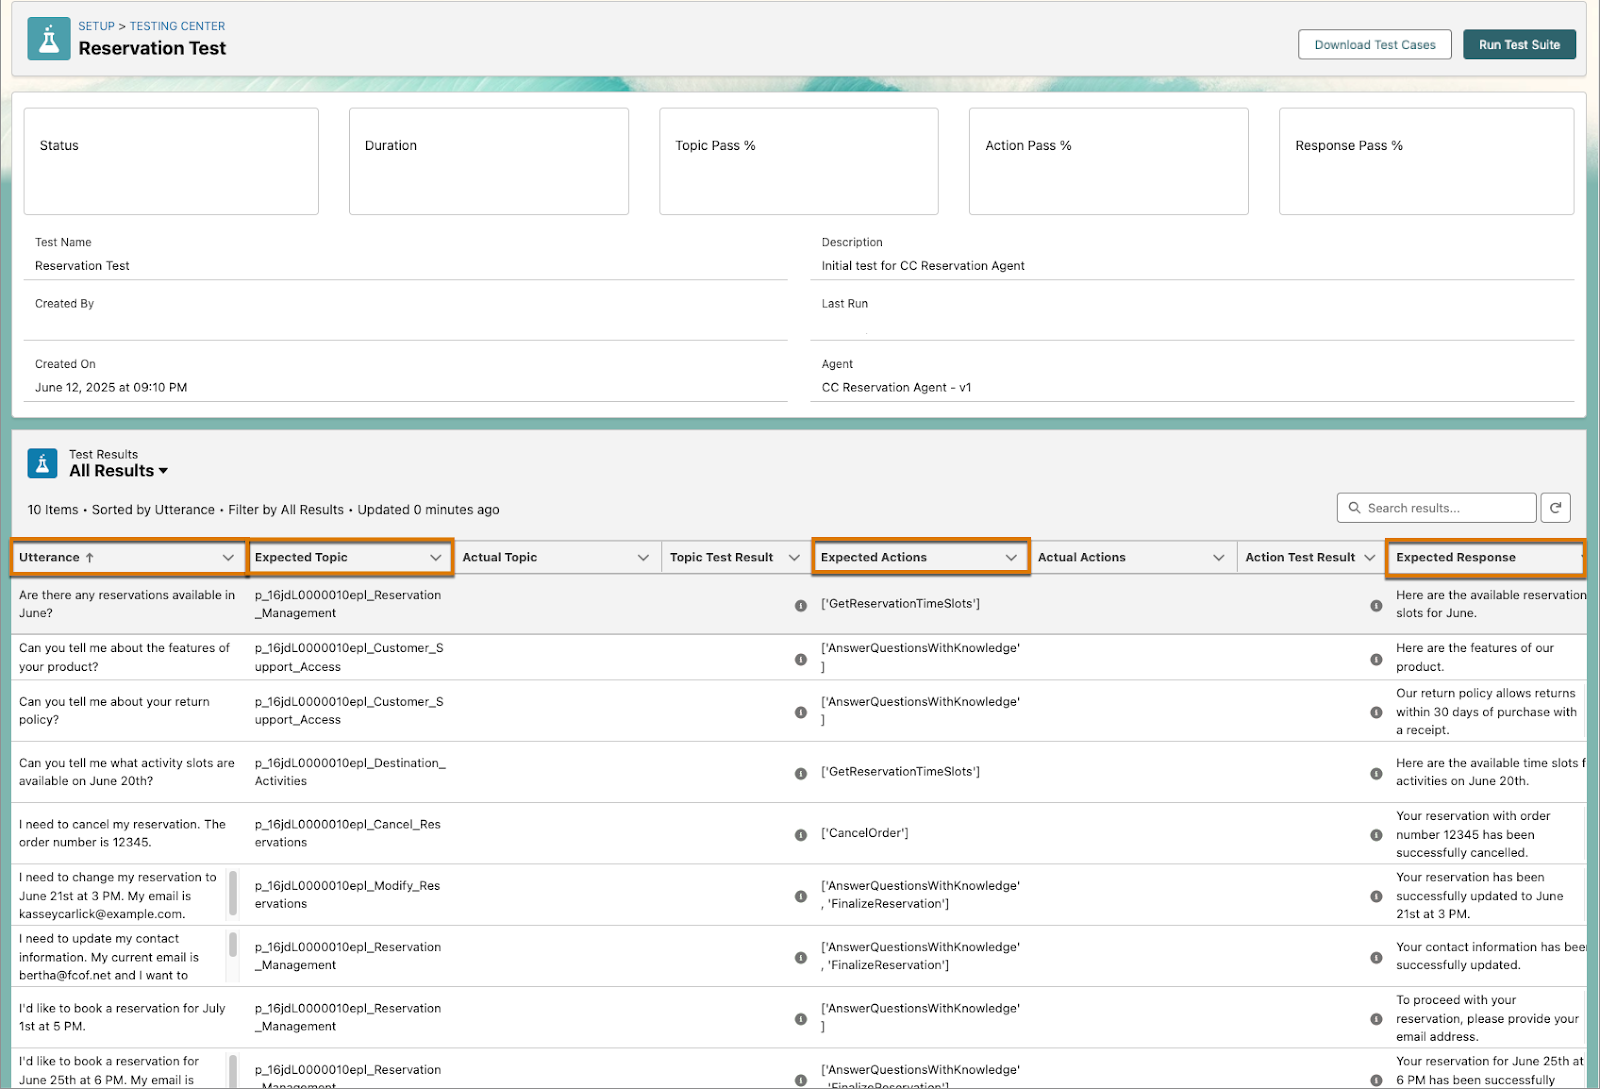Click topic result info icon for 'update my contact' row
Viewport: 1600px width, 1089px height.
(800, 957)
